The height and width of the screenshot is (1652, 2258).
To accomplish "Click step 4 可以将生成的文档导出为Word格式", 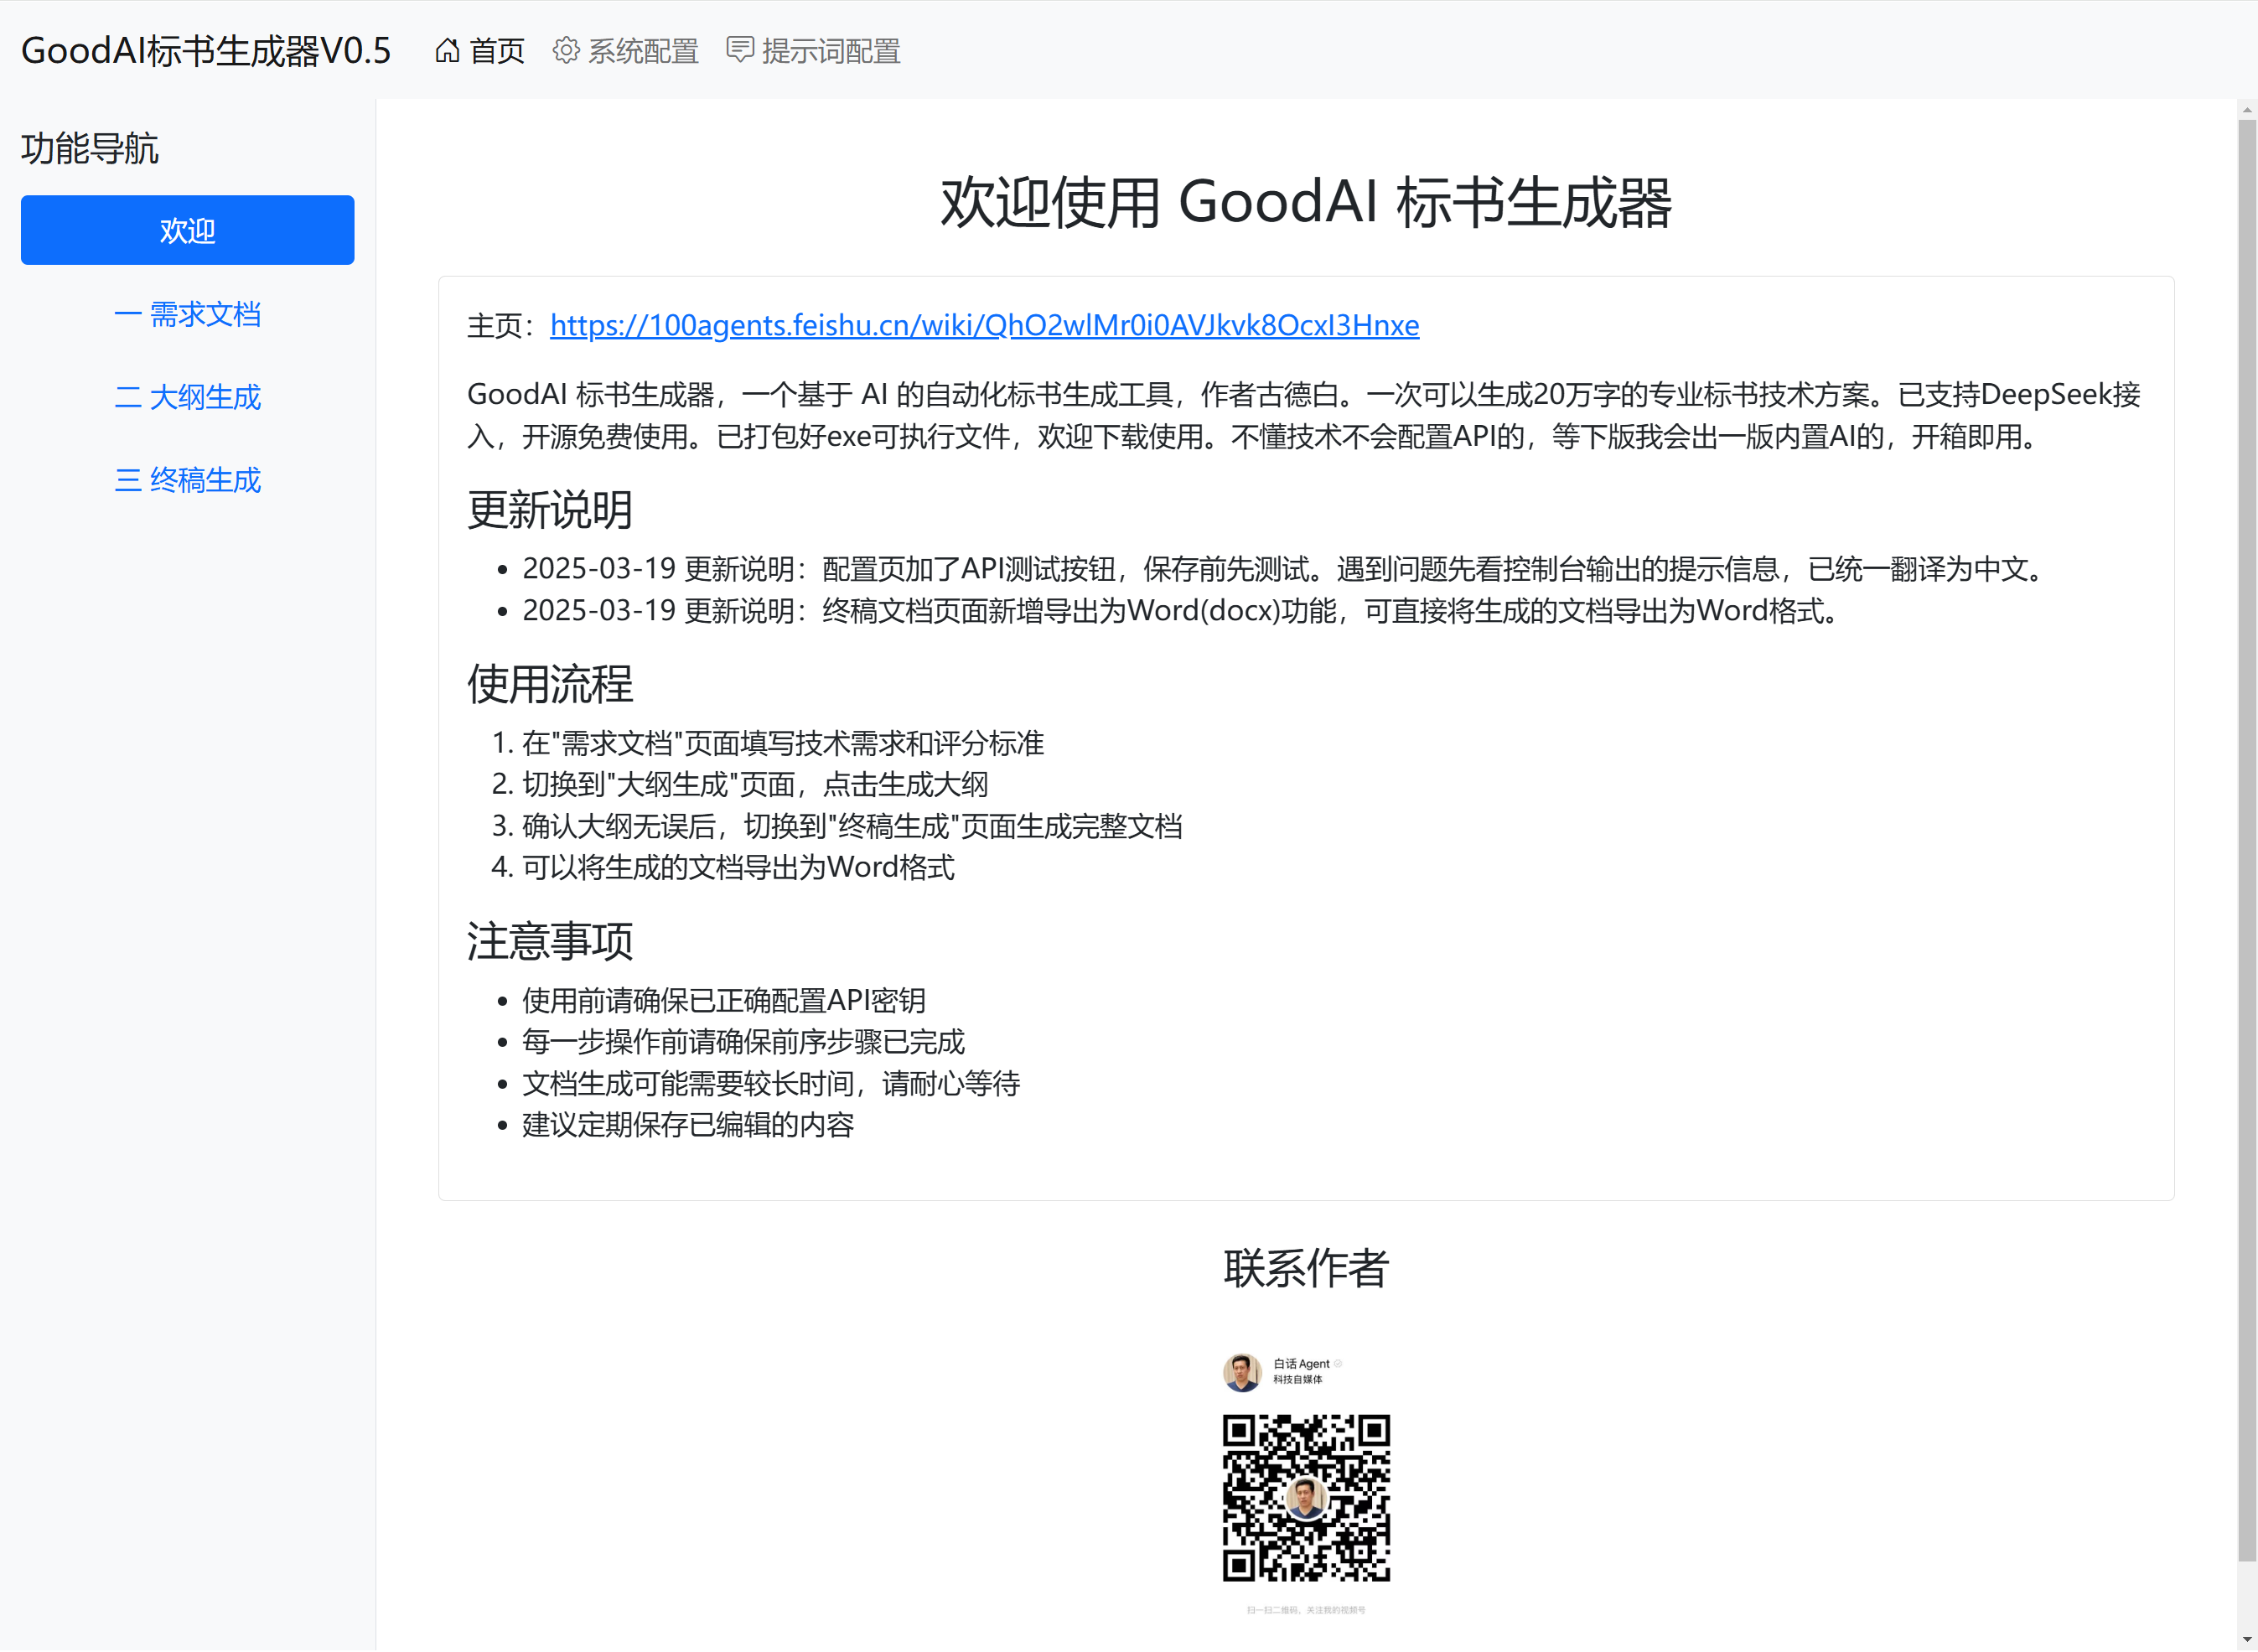I will tap(738, 867).
